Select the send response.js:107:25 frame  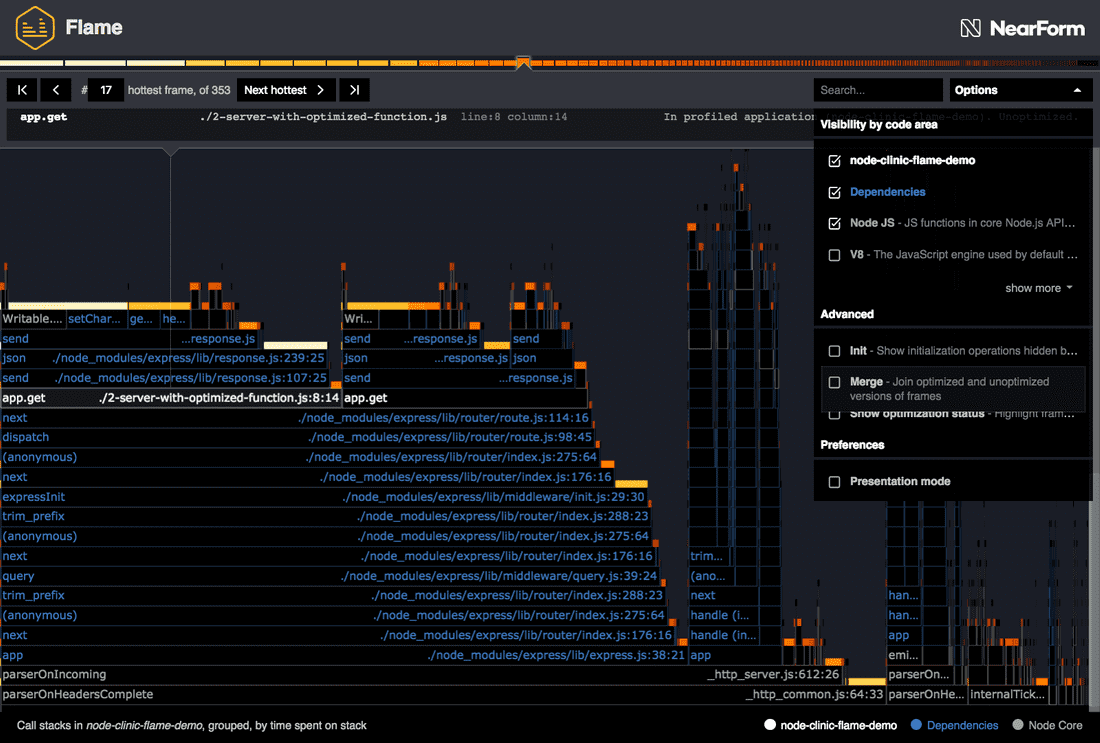[x=164, y=378]
